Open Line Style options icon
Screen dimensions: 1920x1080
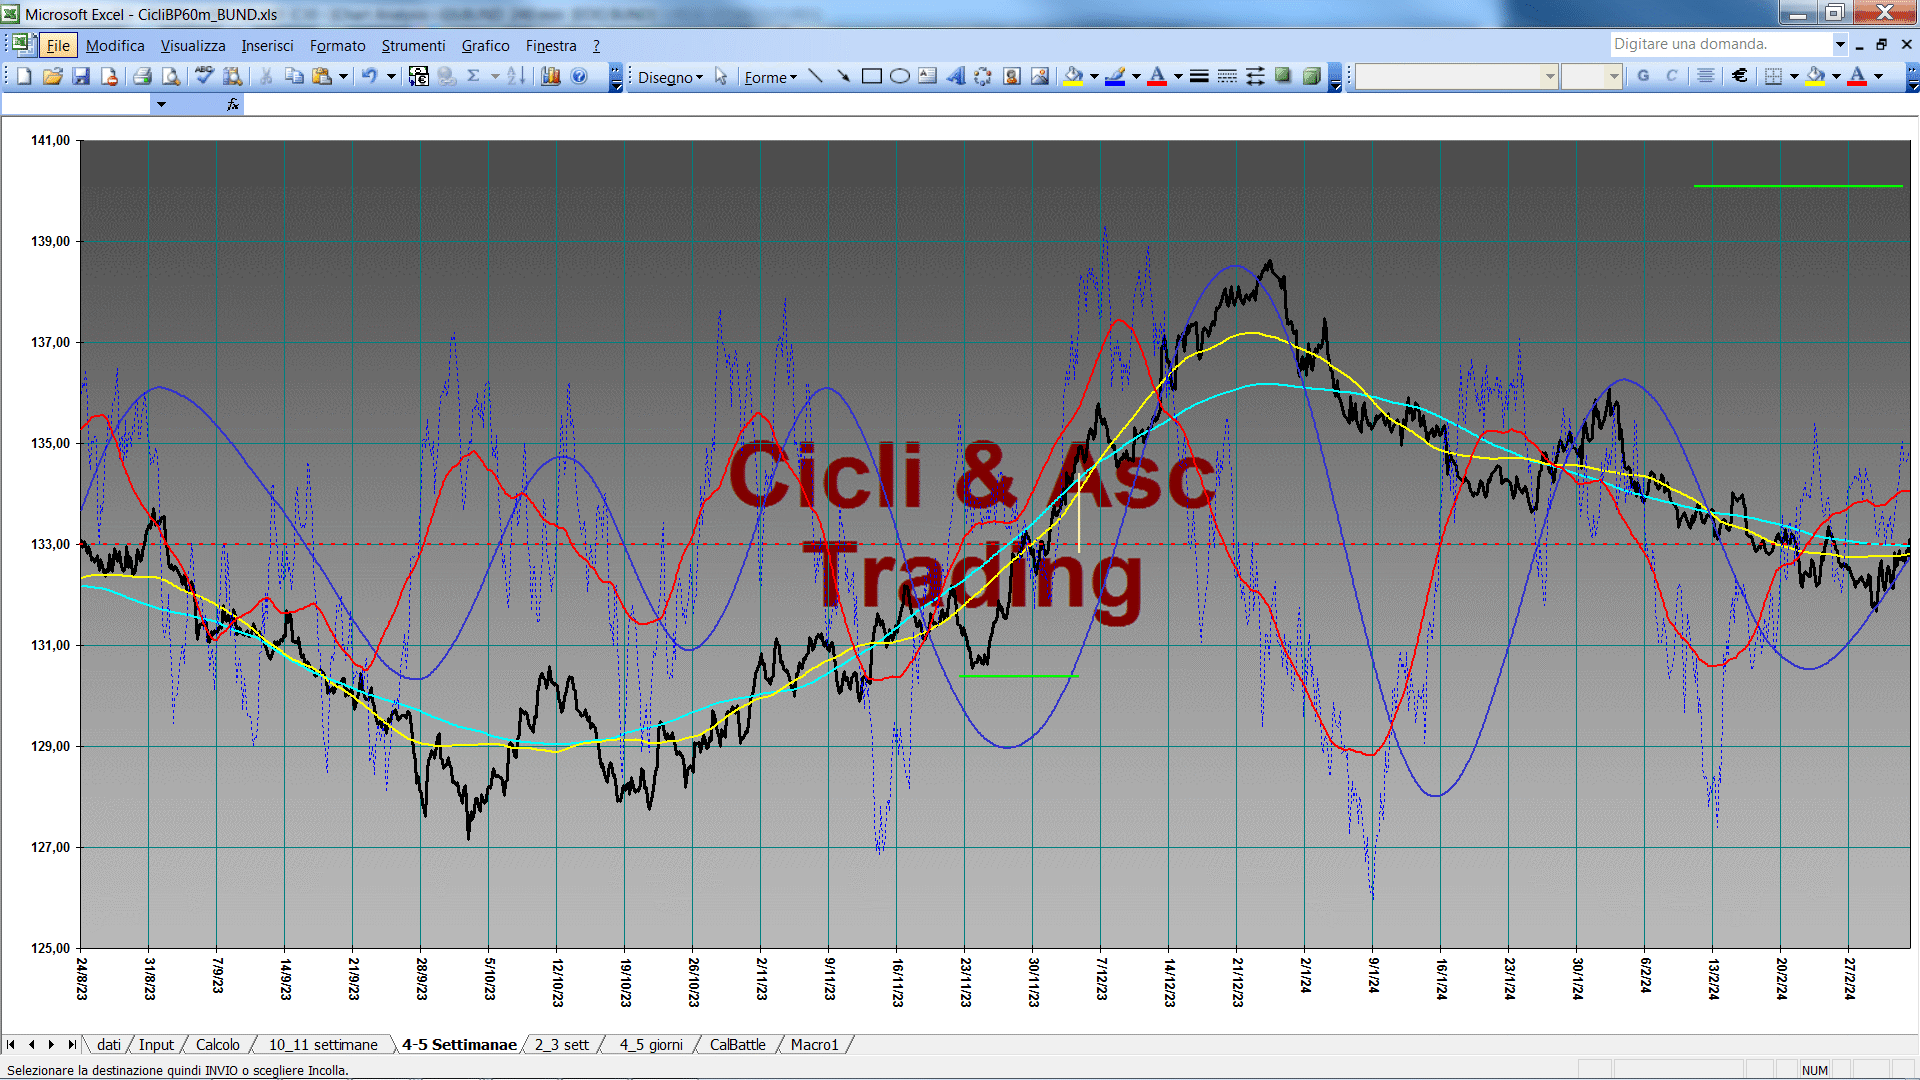coord(1199,76)
